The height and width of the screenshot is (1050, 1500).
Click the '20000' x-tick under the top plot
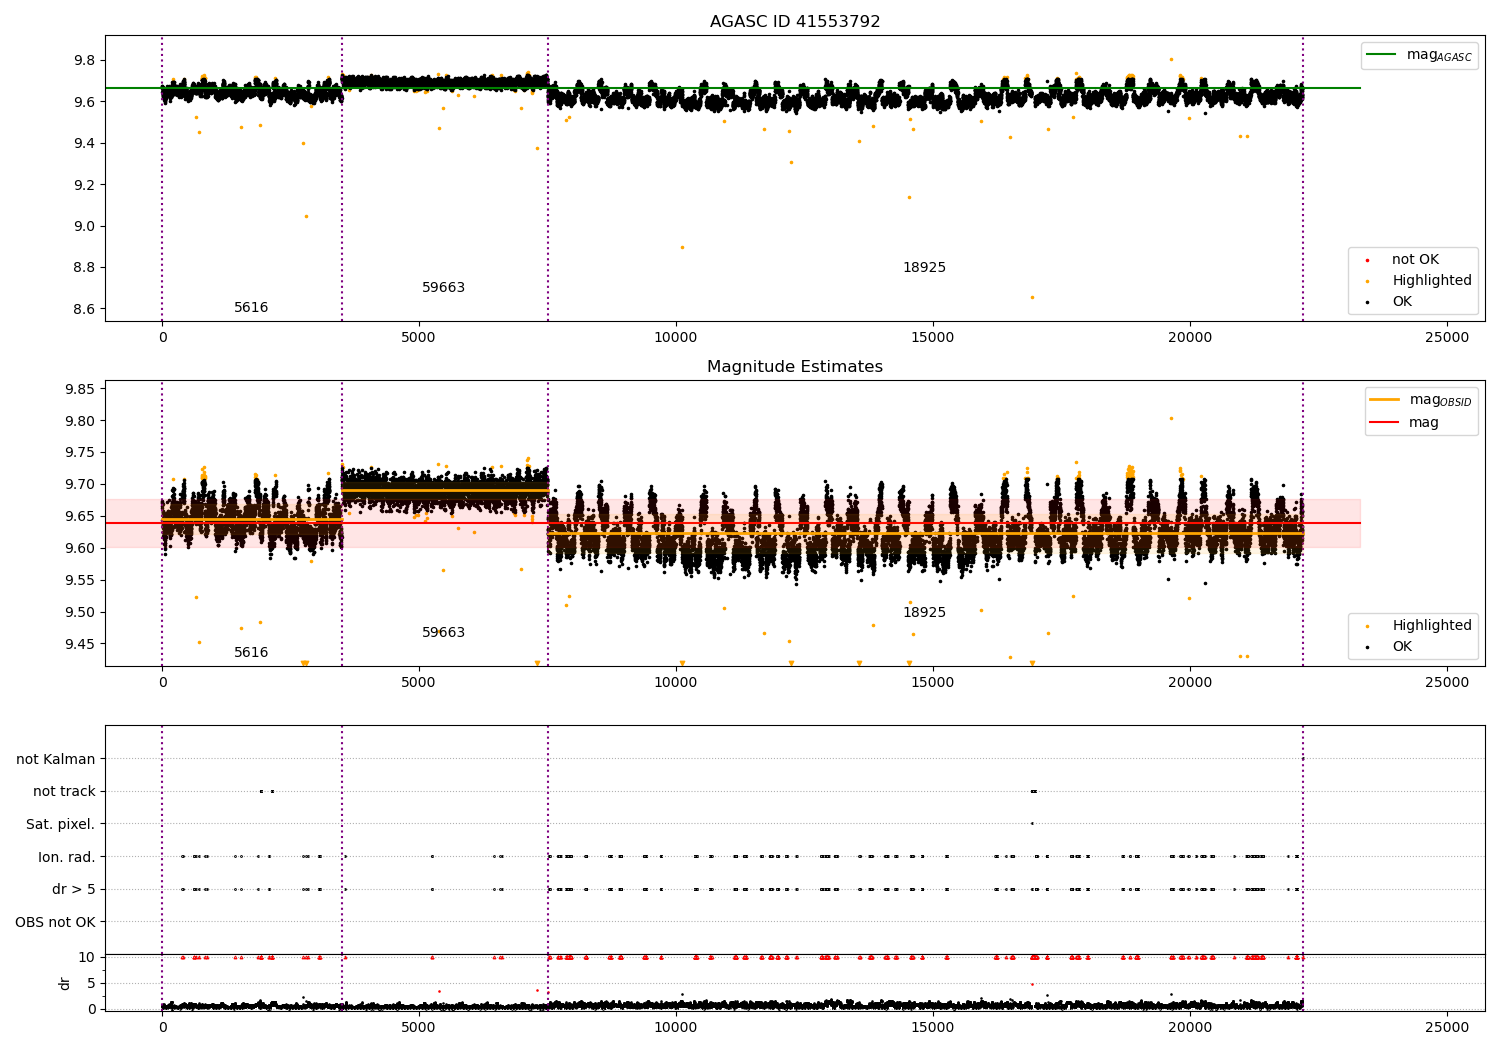[1190, 338]
